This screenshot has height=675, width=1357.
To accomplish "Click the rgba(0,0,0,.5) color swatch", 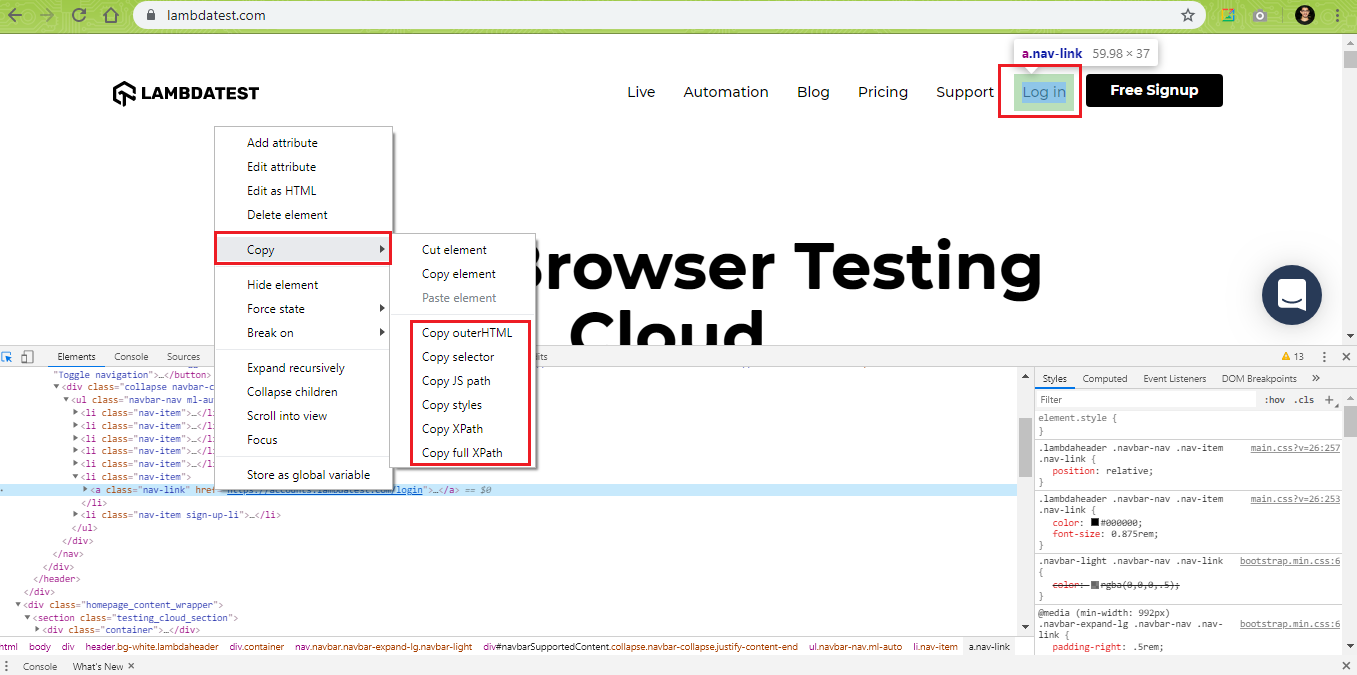I will tap(1095, 585).
